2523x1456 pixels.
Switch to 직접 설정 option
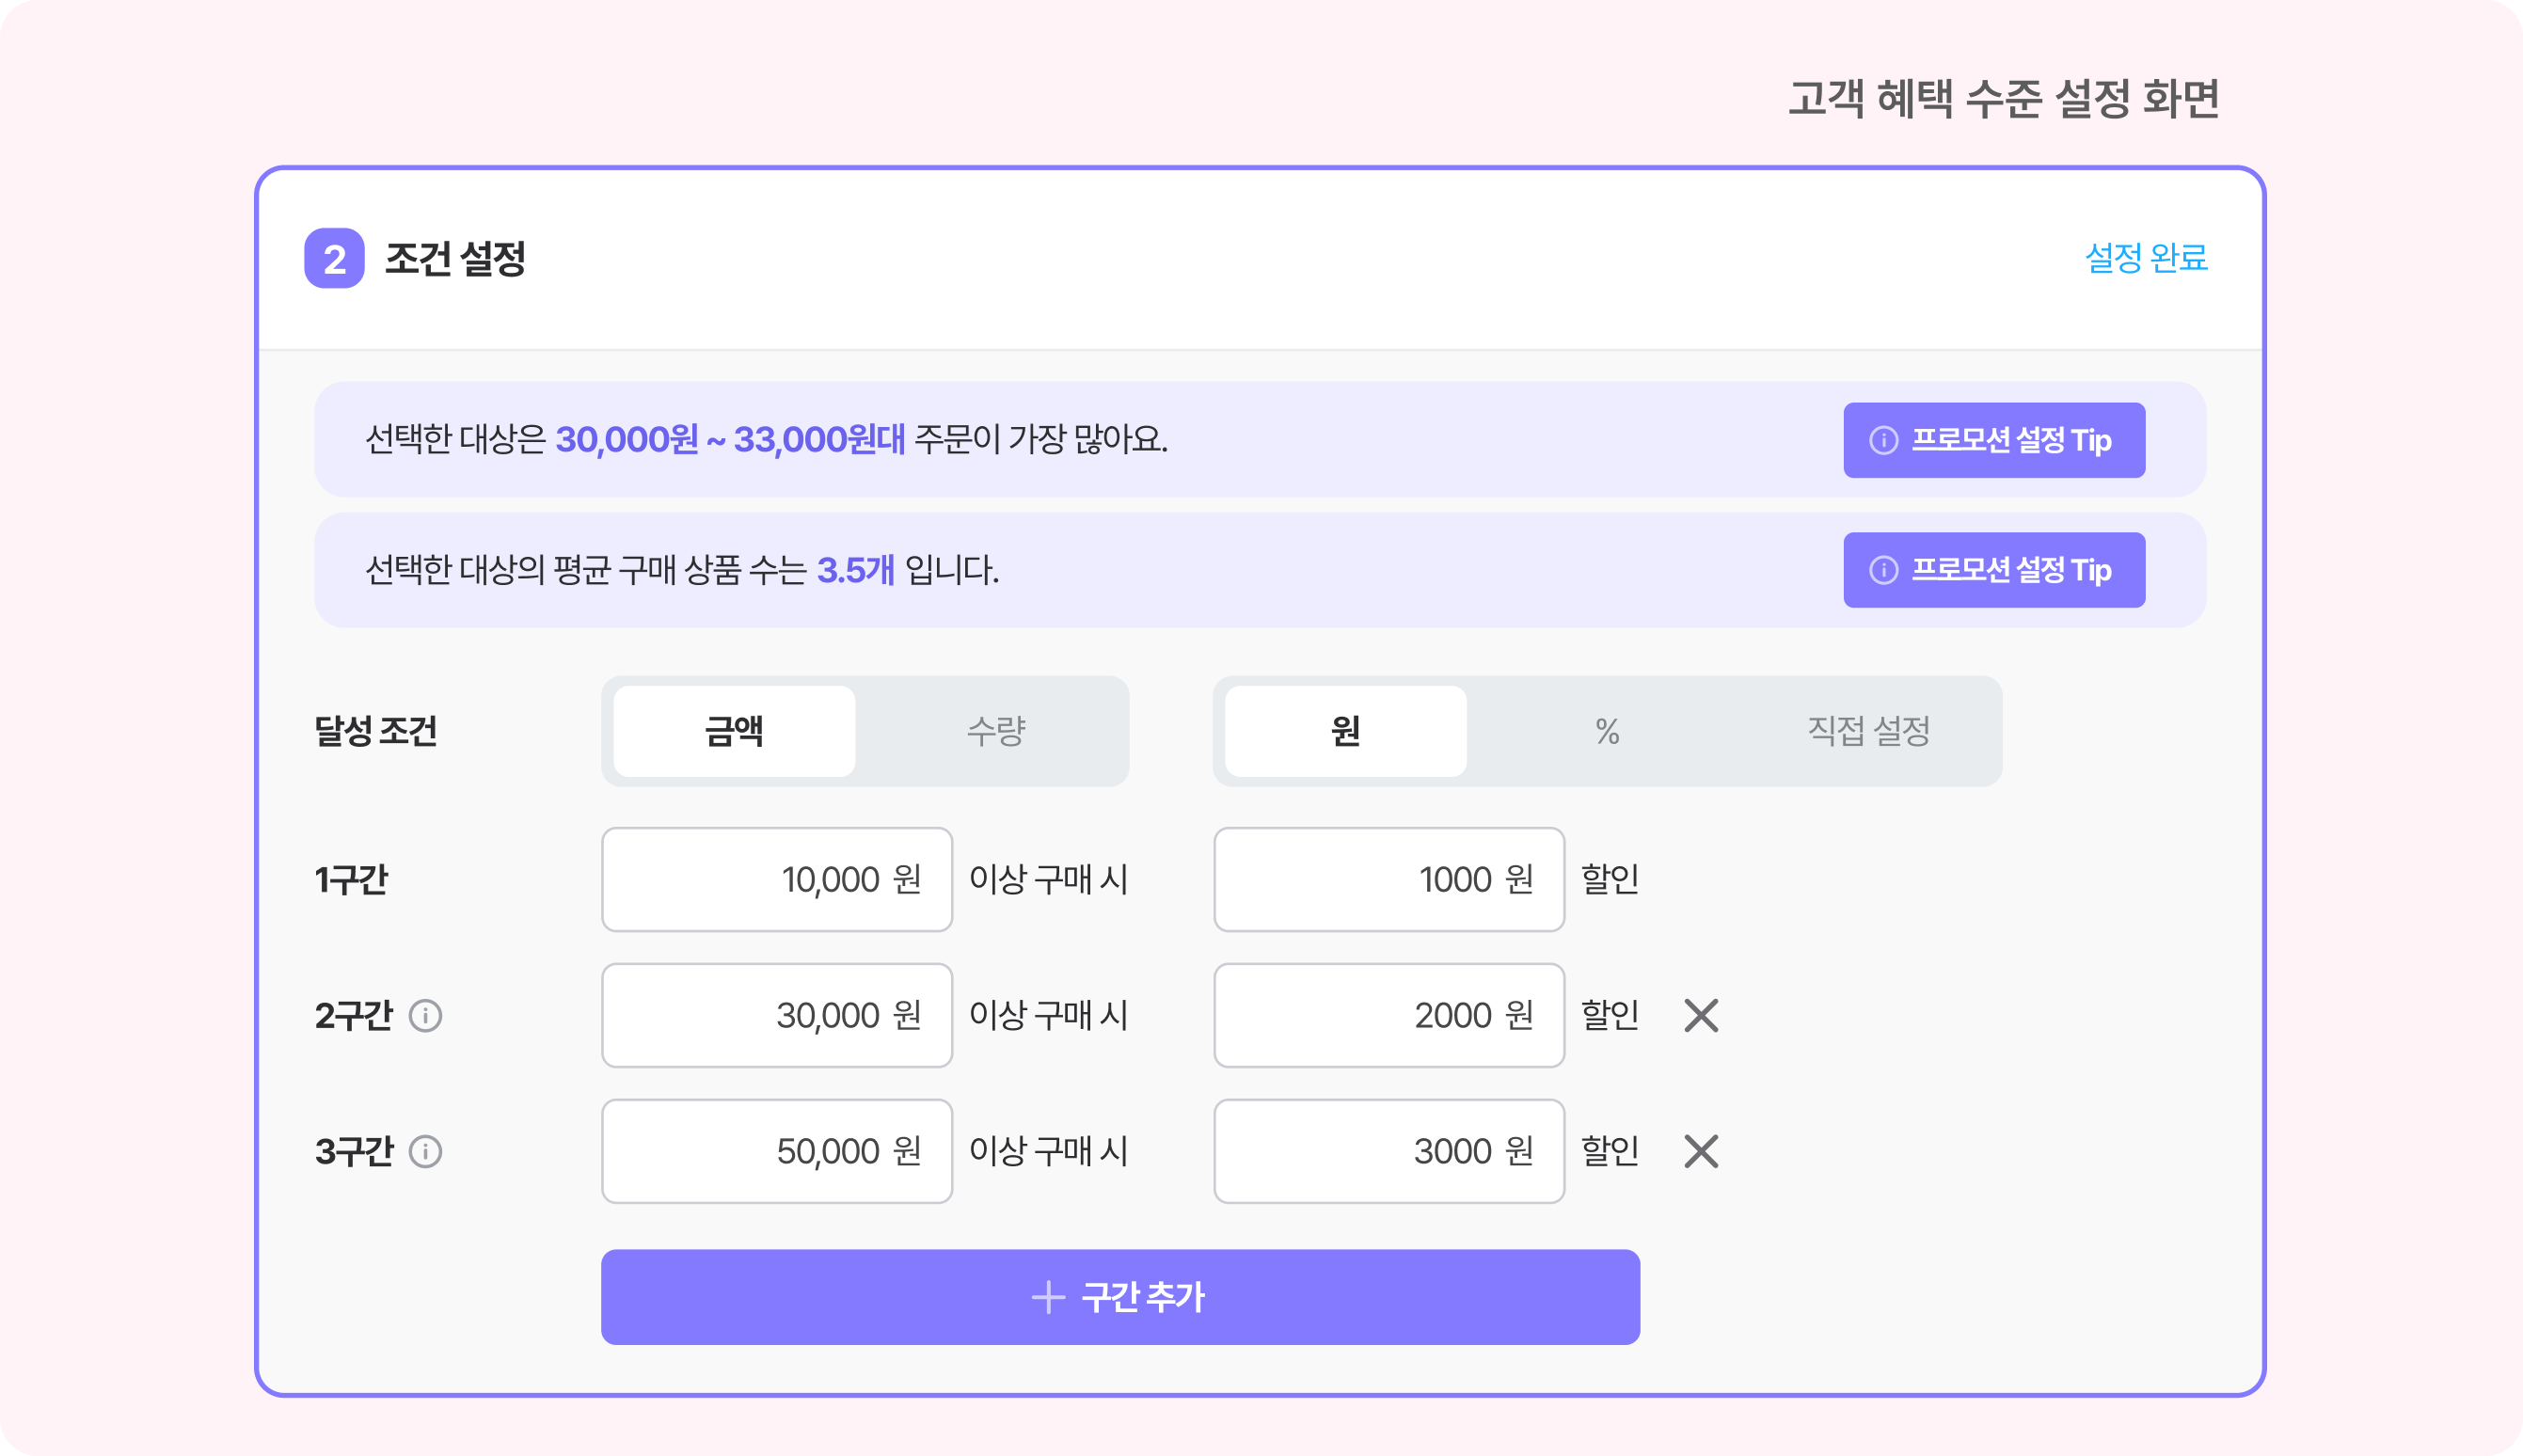[x=1868, y=731]
